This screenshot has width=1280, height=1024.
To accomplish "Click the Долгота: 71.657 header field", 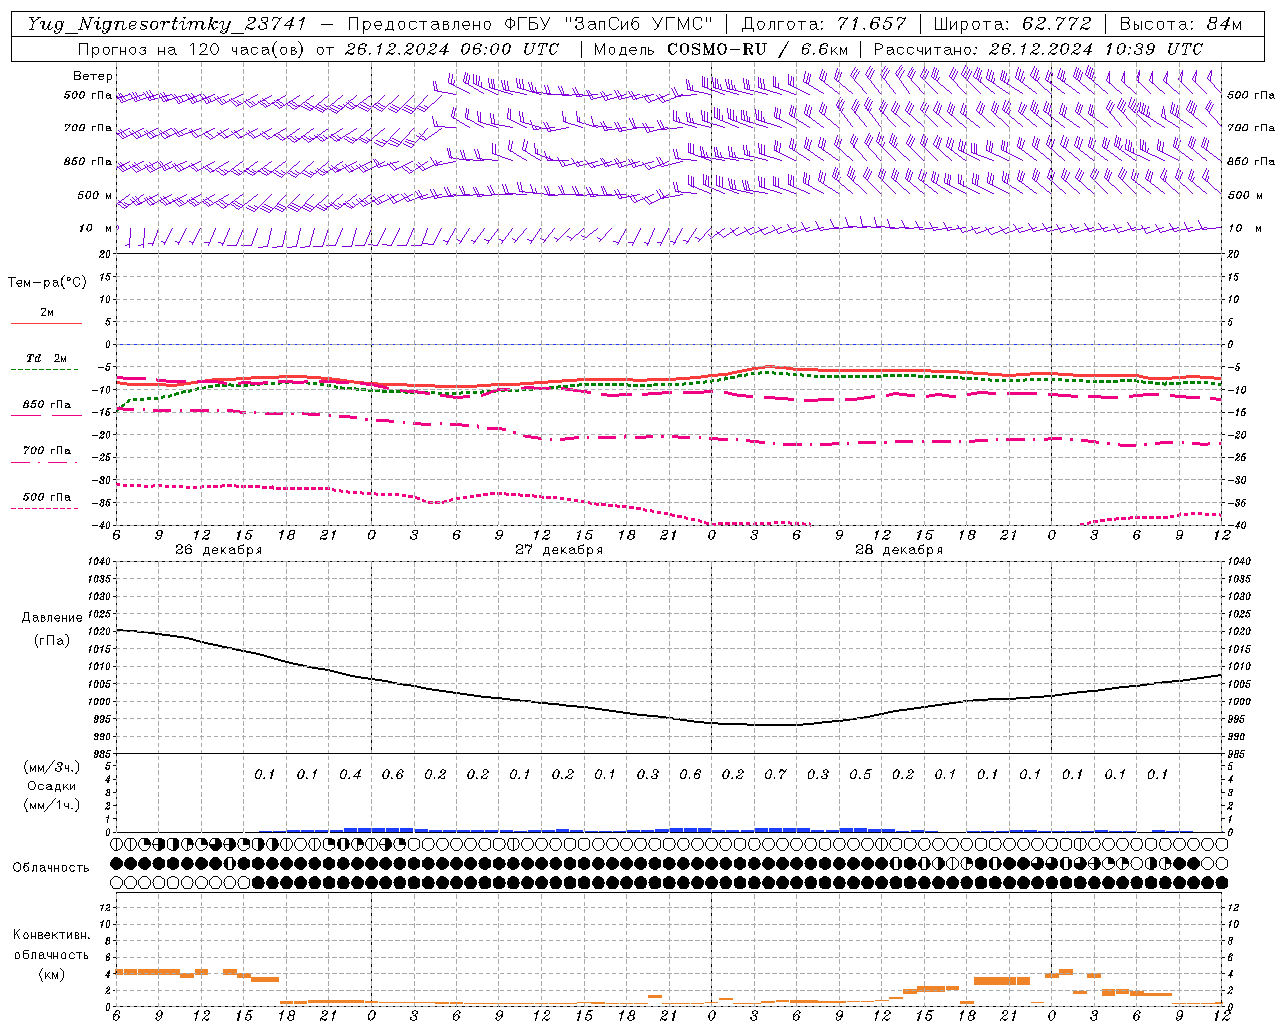I will (x=823, y=24).
